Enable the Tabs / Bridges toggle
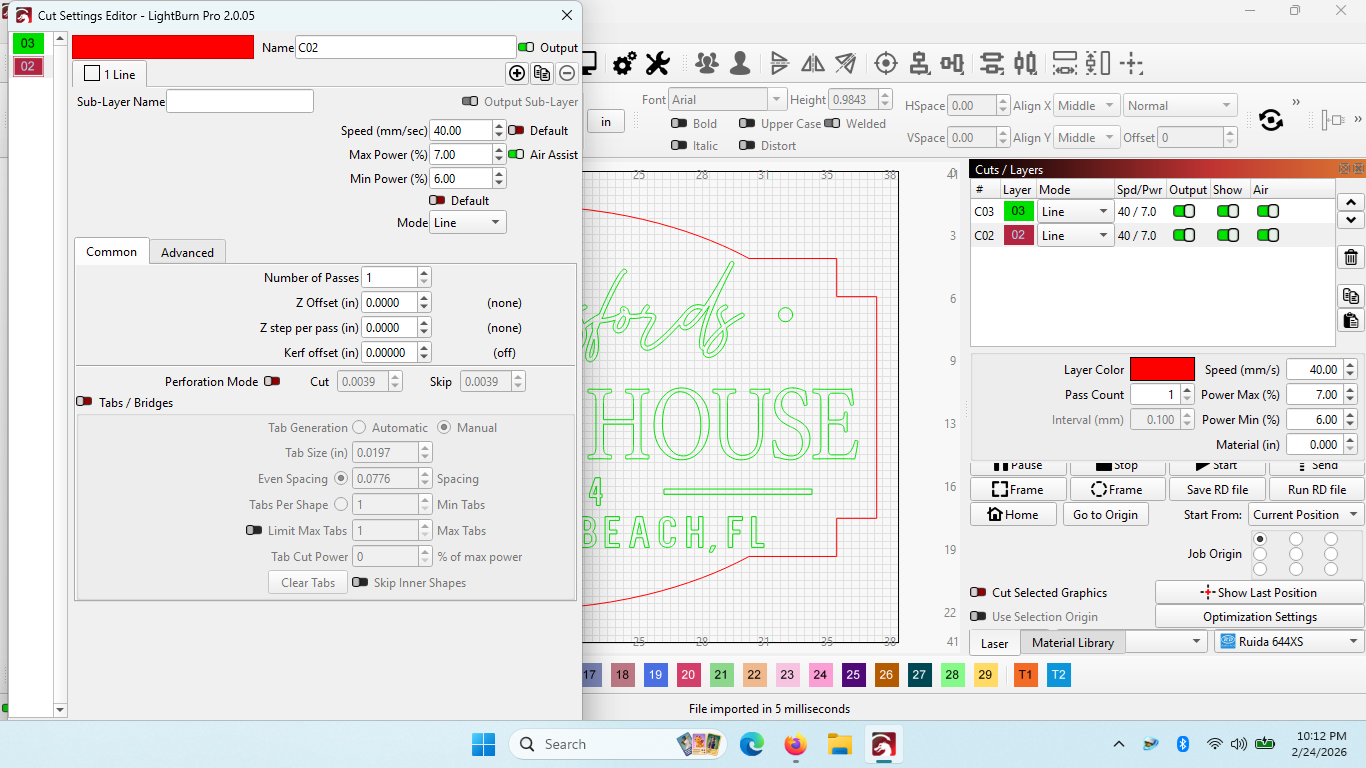 point(85,402)
